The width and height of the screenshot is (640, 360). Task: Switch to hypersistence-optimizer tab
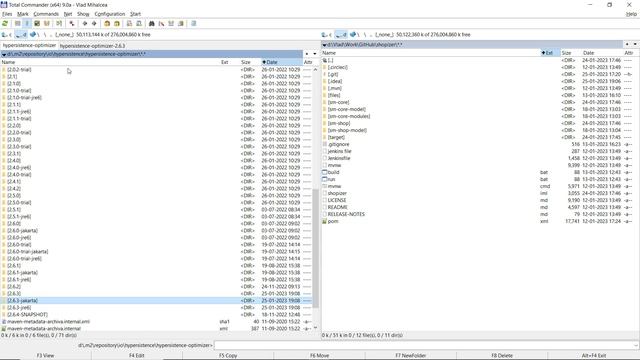point(29,45)
